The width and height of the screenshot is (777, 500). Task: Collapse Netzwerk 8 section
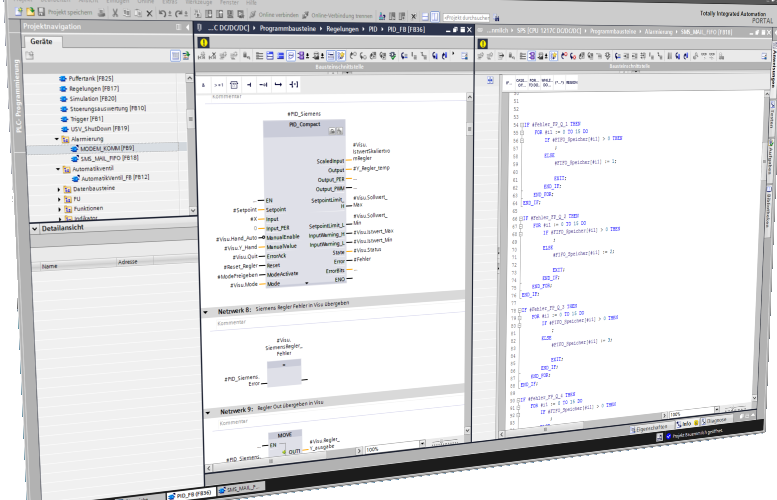click(206, 312)
